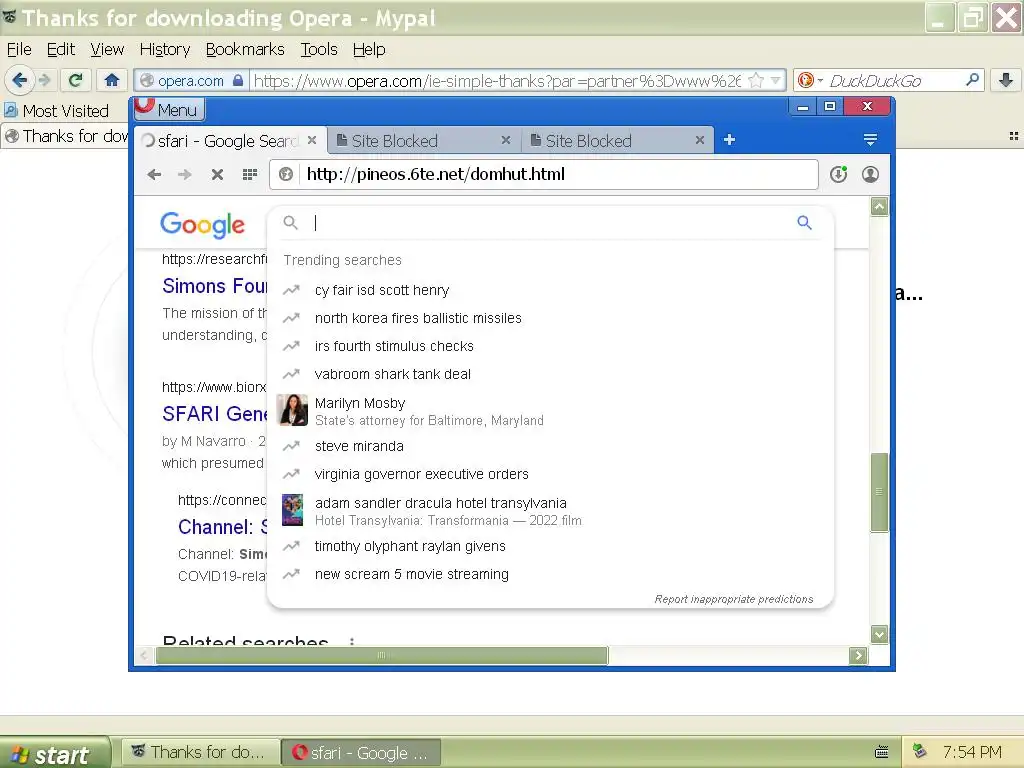Open the Bookmarks menu

(245, 50)
